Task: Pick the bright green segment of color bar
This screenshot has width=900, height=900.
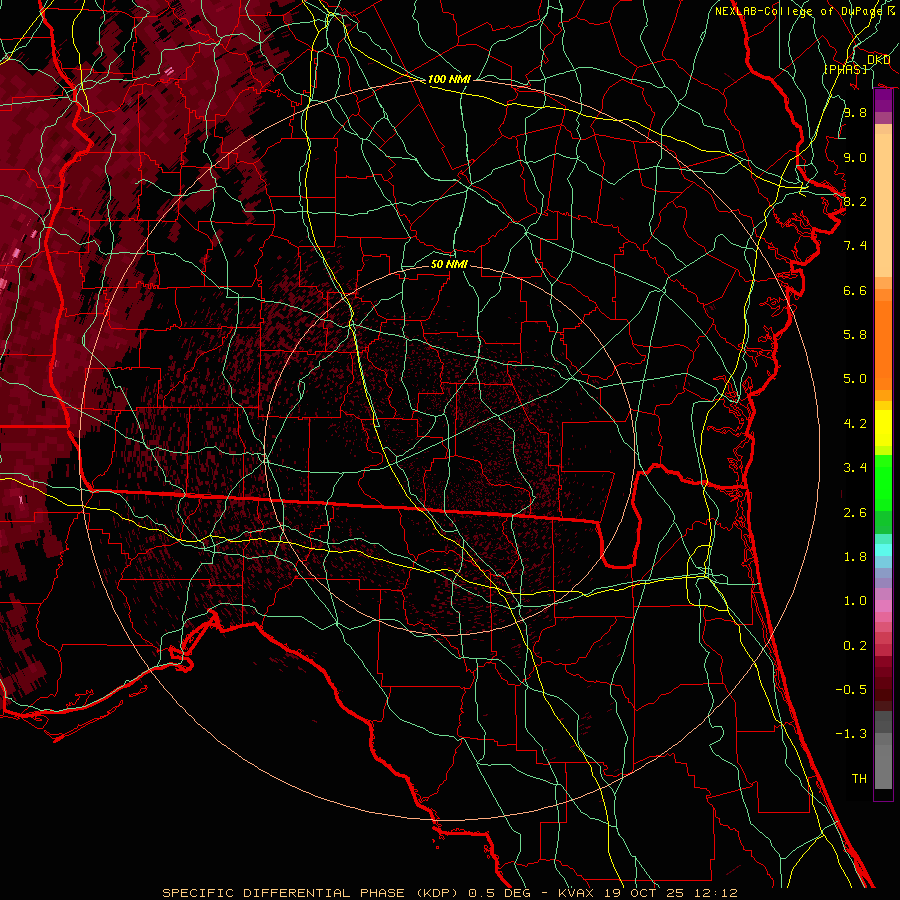Action: [x=883, y=482]
